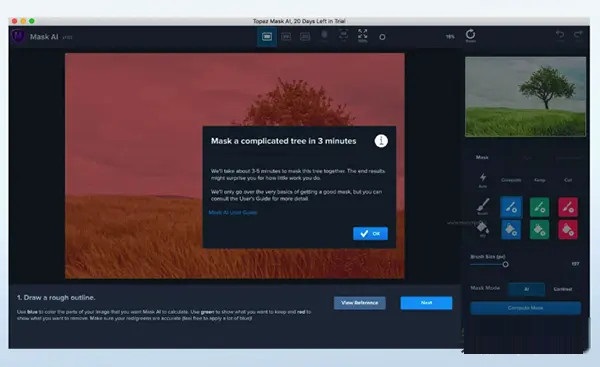This screenshot has width=600, height=367.
Task: Click "1. Draw a rough outline." step title
Action: click(x=56, y=297)
